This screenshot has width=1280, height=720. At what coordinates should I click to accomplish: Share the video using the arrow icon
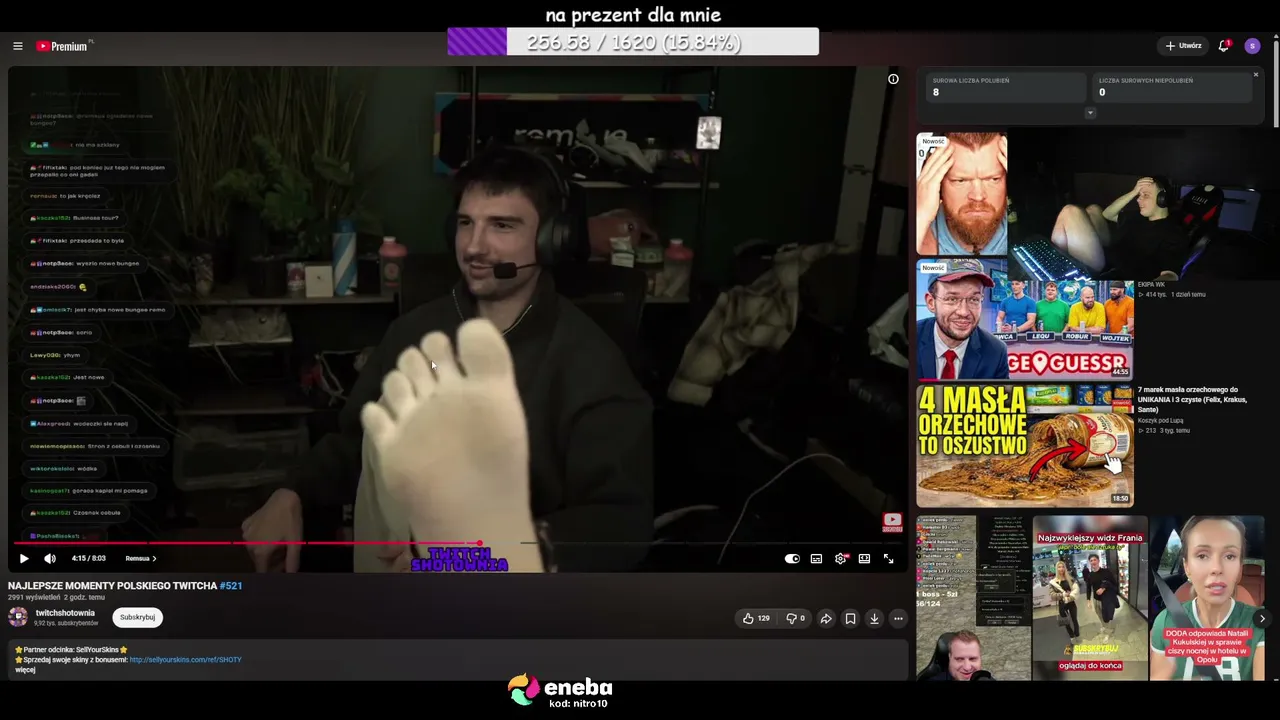coord(826,619)
